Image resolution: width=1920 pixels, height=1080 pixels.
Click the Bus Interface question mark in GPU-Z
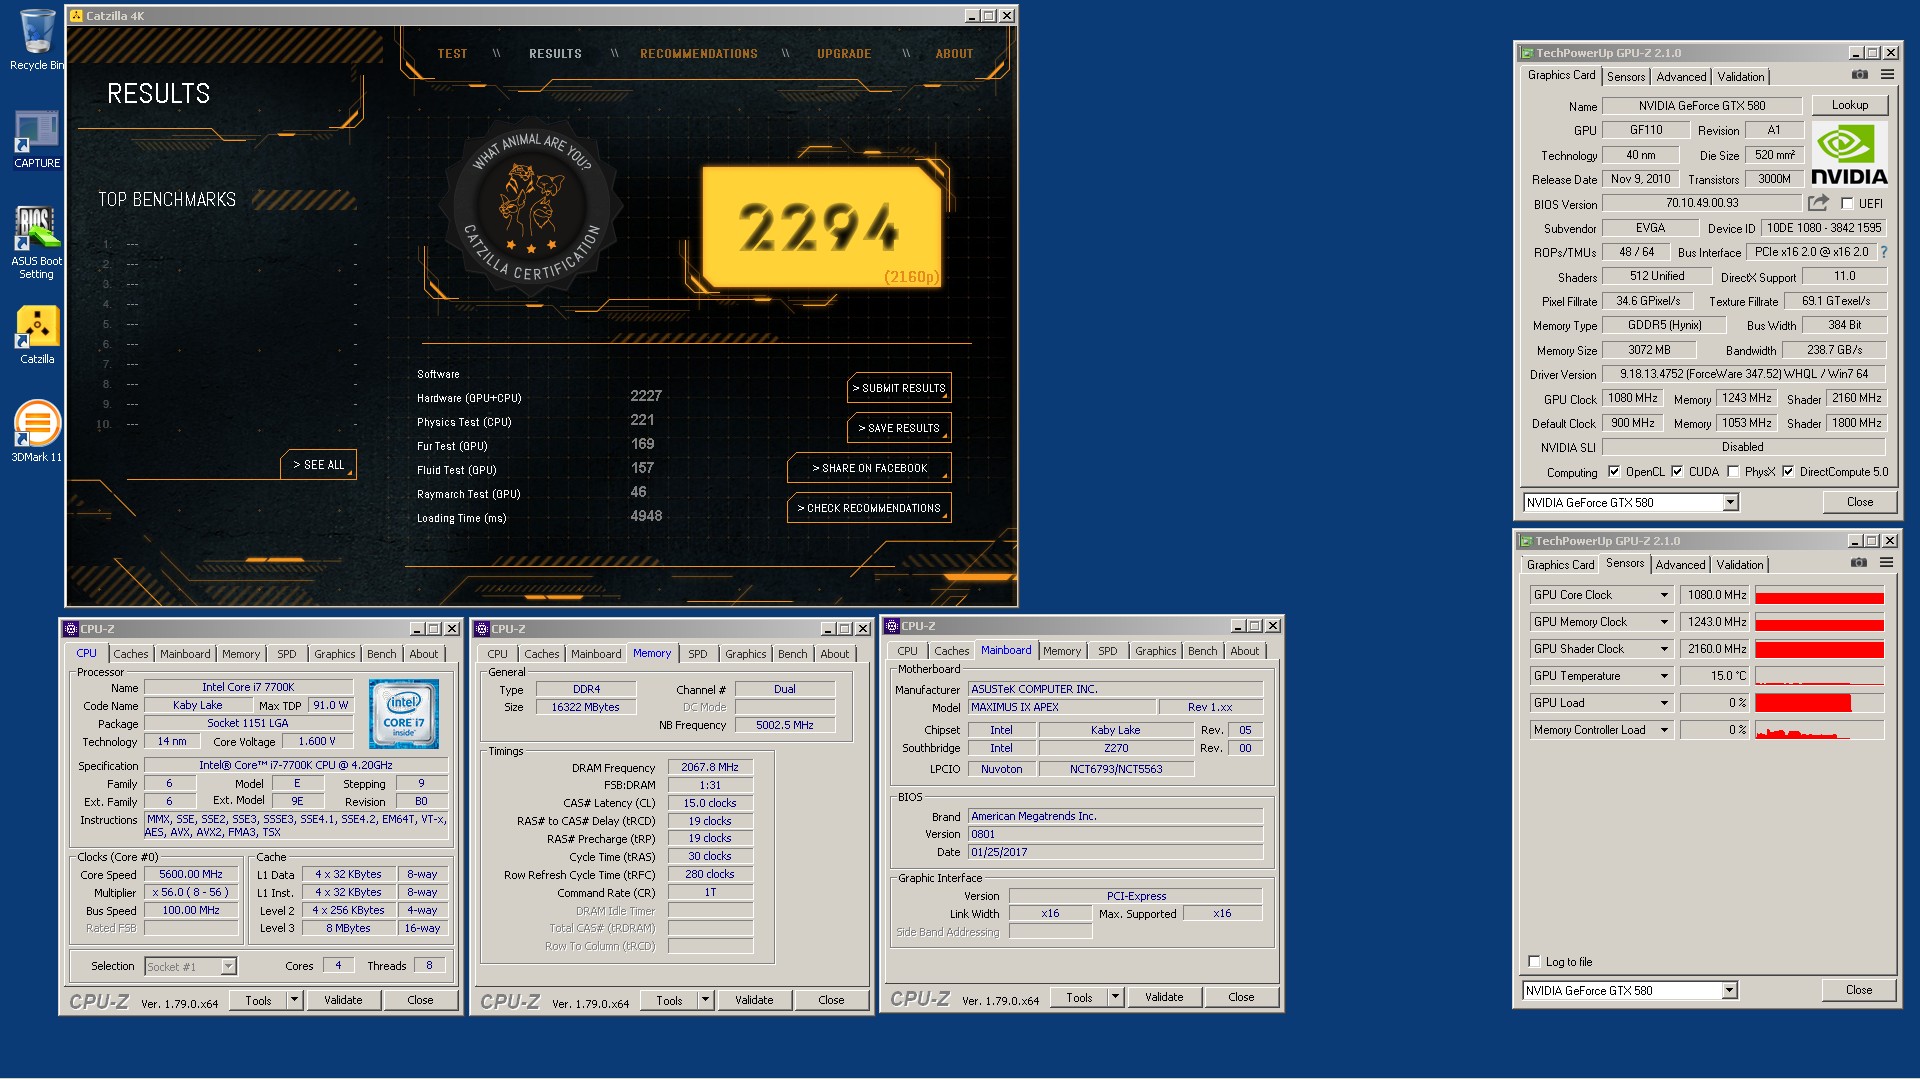pyautogui.click(x=1884, y=252)
